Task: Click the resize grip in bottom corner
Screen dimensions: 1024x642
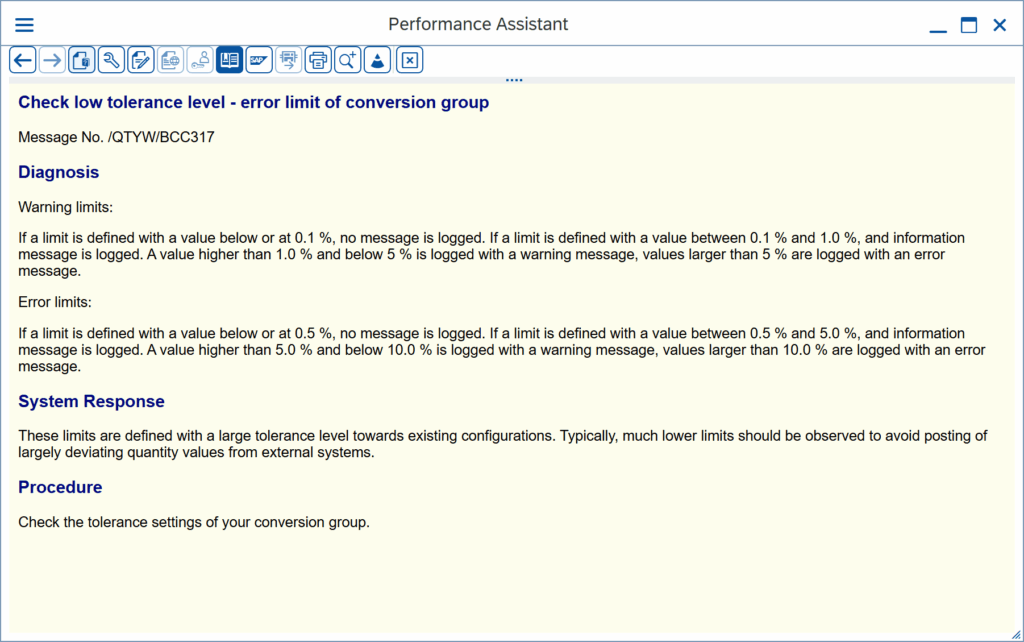Action: tap(1016, 634)
